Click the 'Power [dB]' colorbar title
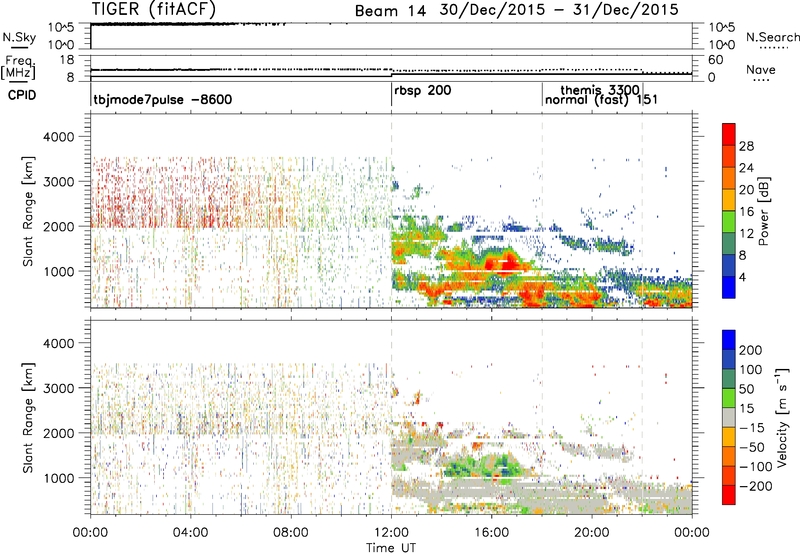 coord(764,211)
